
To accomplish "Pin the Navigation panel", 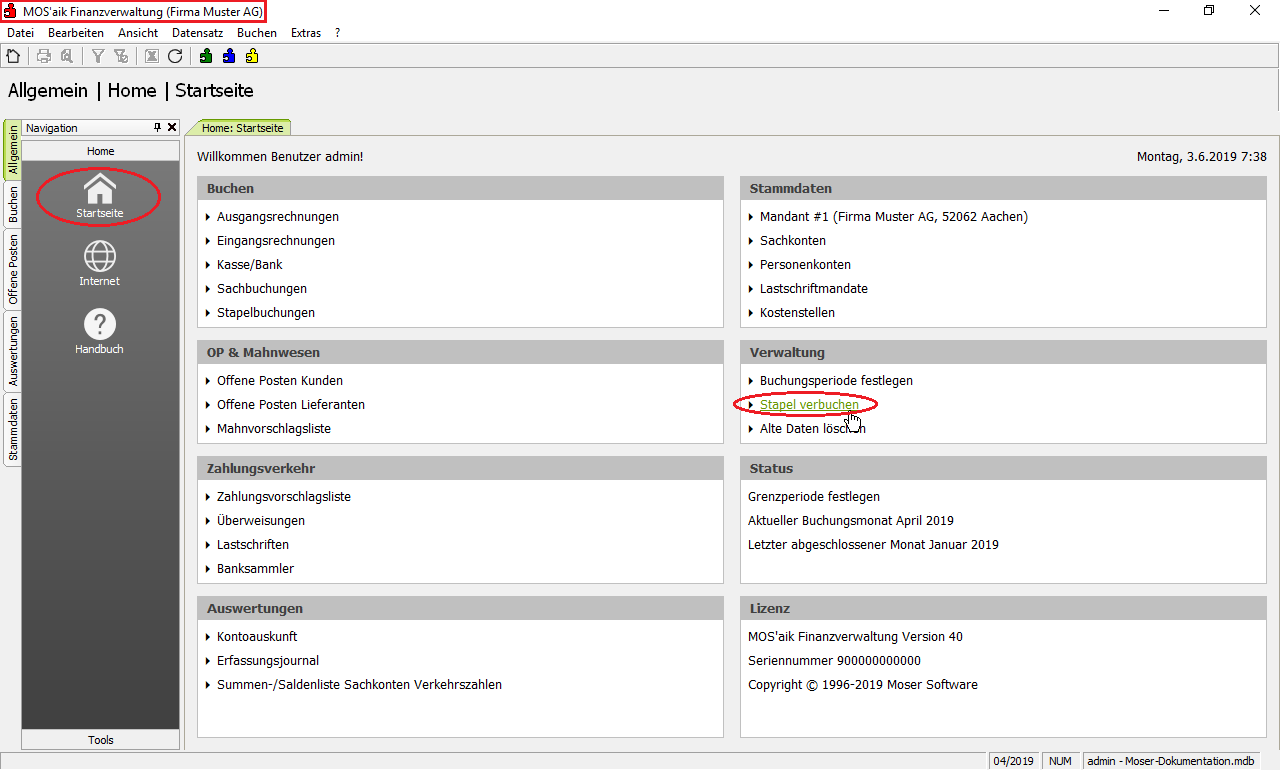I will (157, 128).
